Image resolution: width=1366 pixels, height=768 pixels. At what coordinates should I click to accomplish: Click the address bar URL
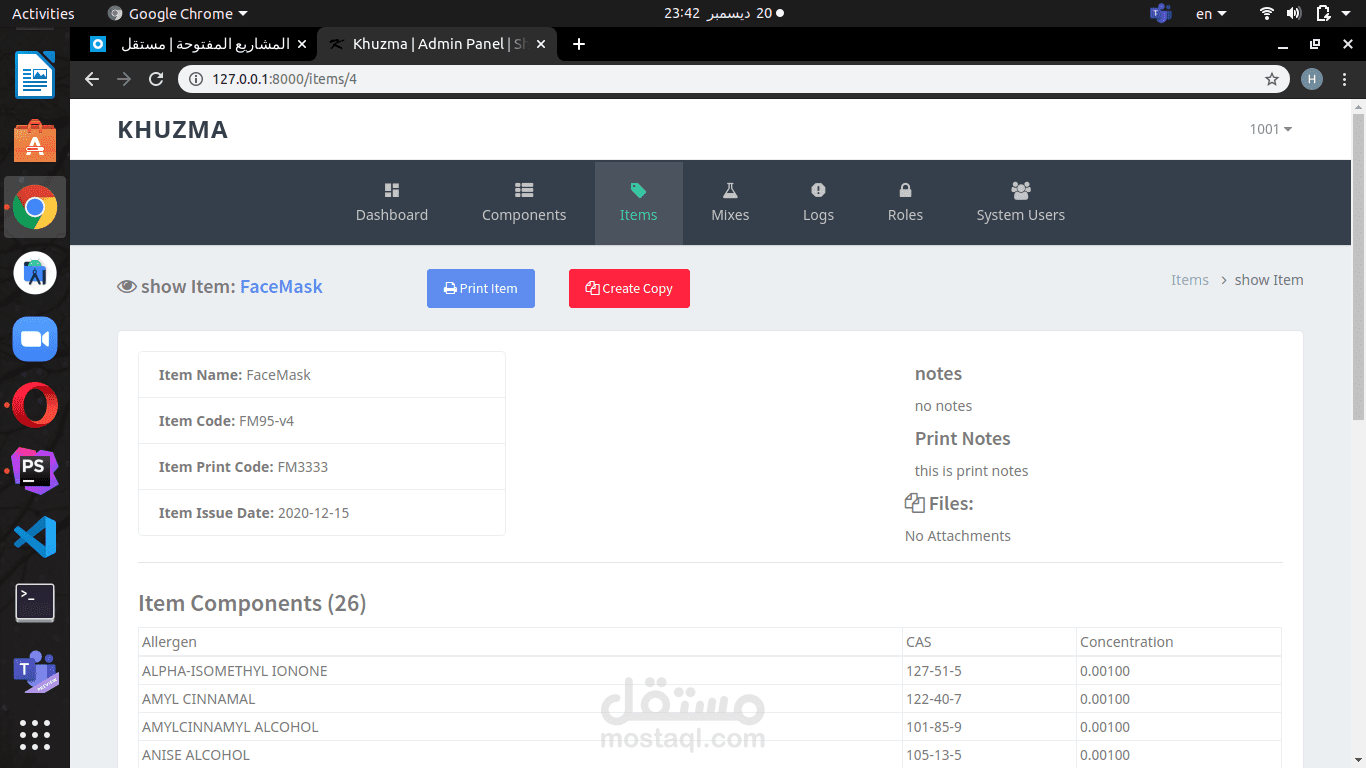coord(284,79)
